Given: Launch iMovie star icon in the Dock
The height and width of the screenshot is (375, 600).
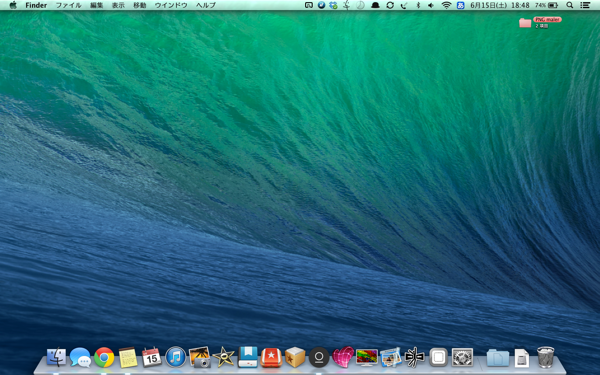Looking at the screenshot, I should 223,357.
